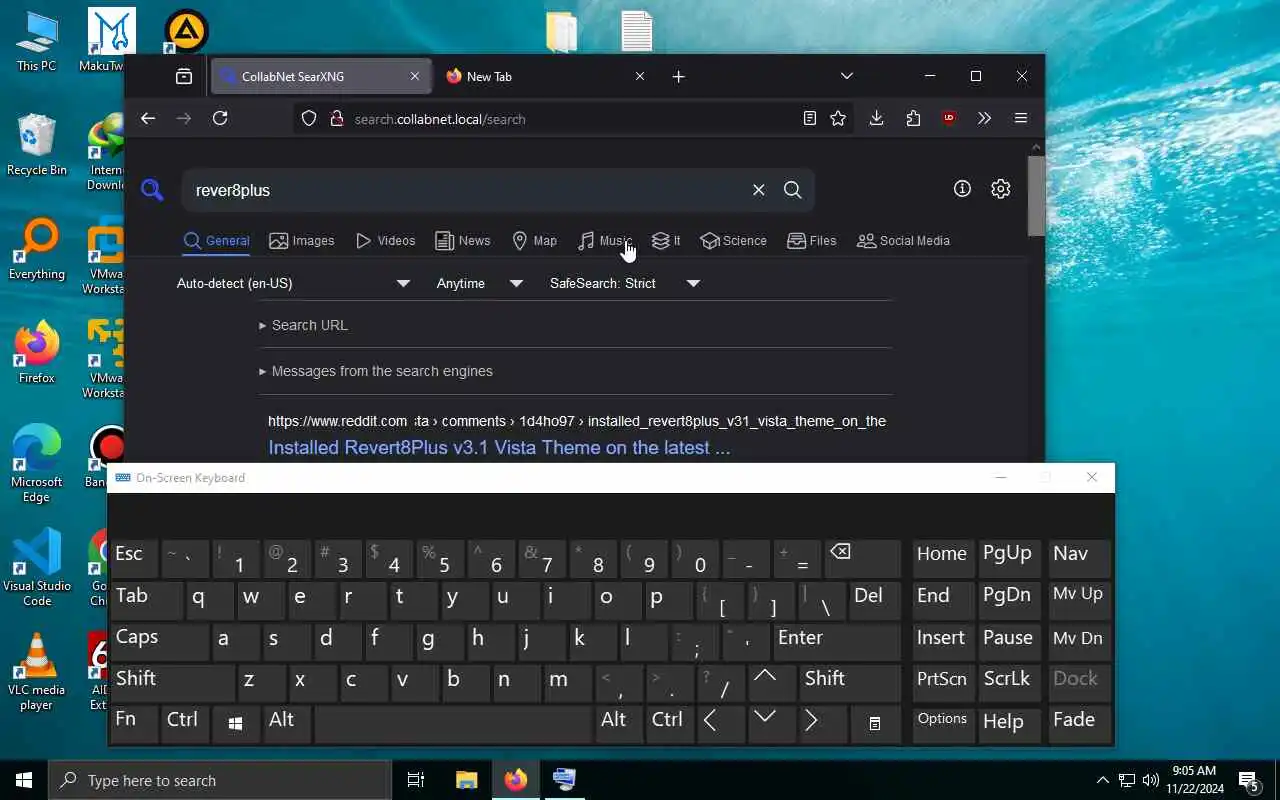This screenshot has width=1280, height=800.
Task: Toggle the ScrLk key on keyboard
Action: [x=1010, y=683]
